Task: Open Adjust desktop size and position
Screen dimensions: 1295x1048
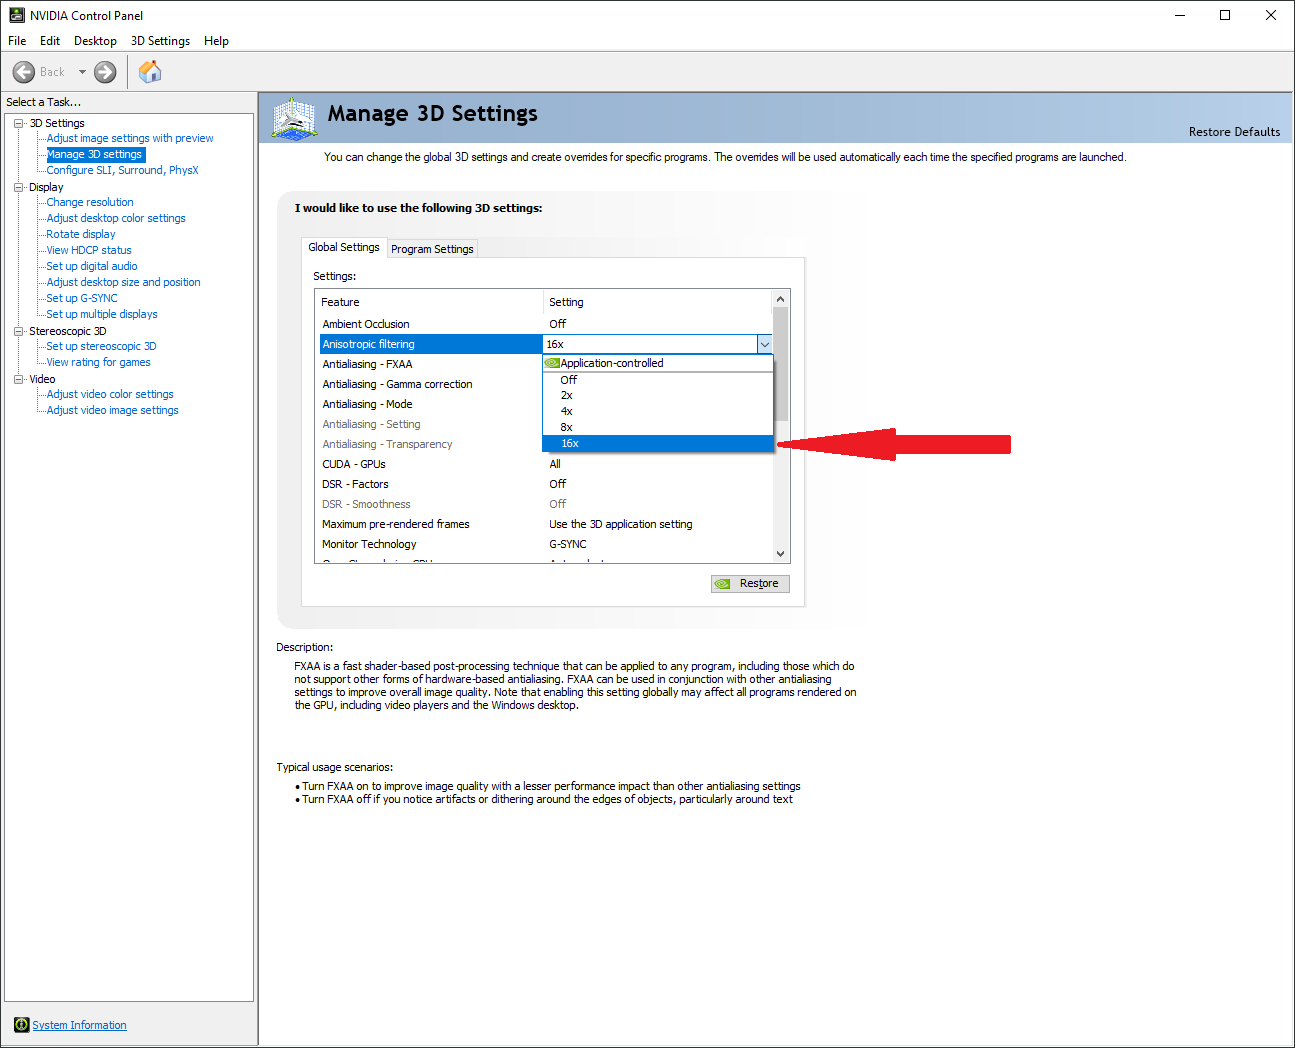Action: [x=123, y=282]
